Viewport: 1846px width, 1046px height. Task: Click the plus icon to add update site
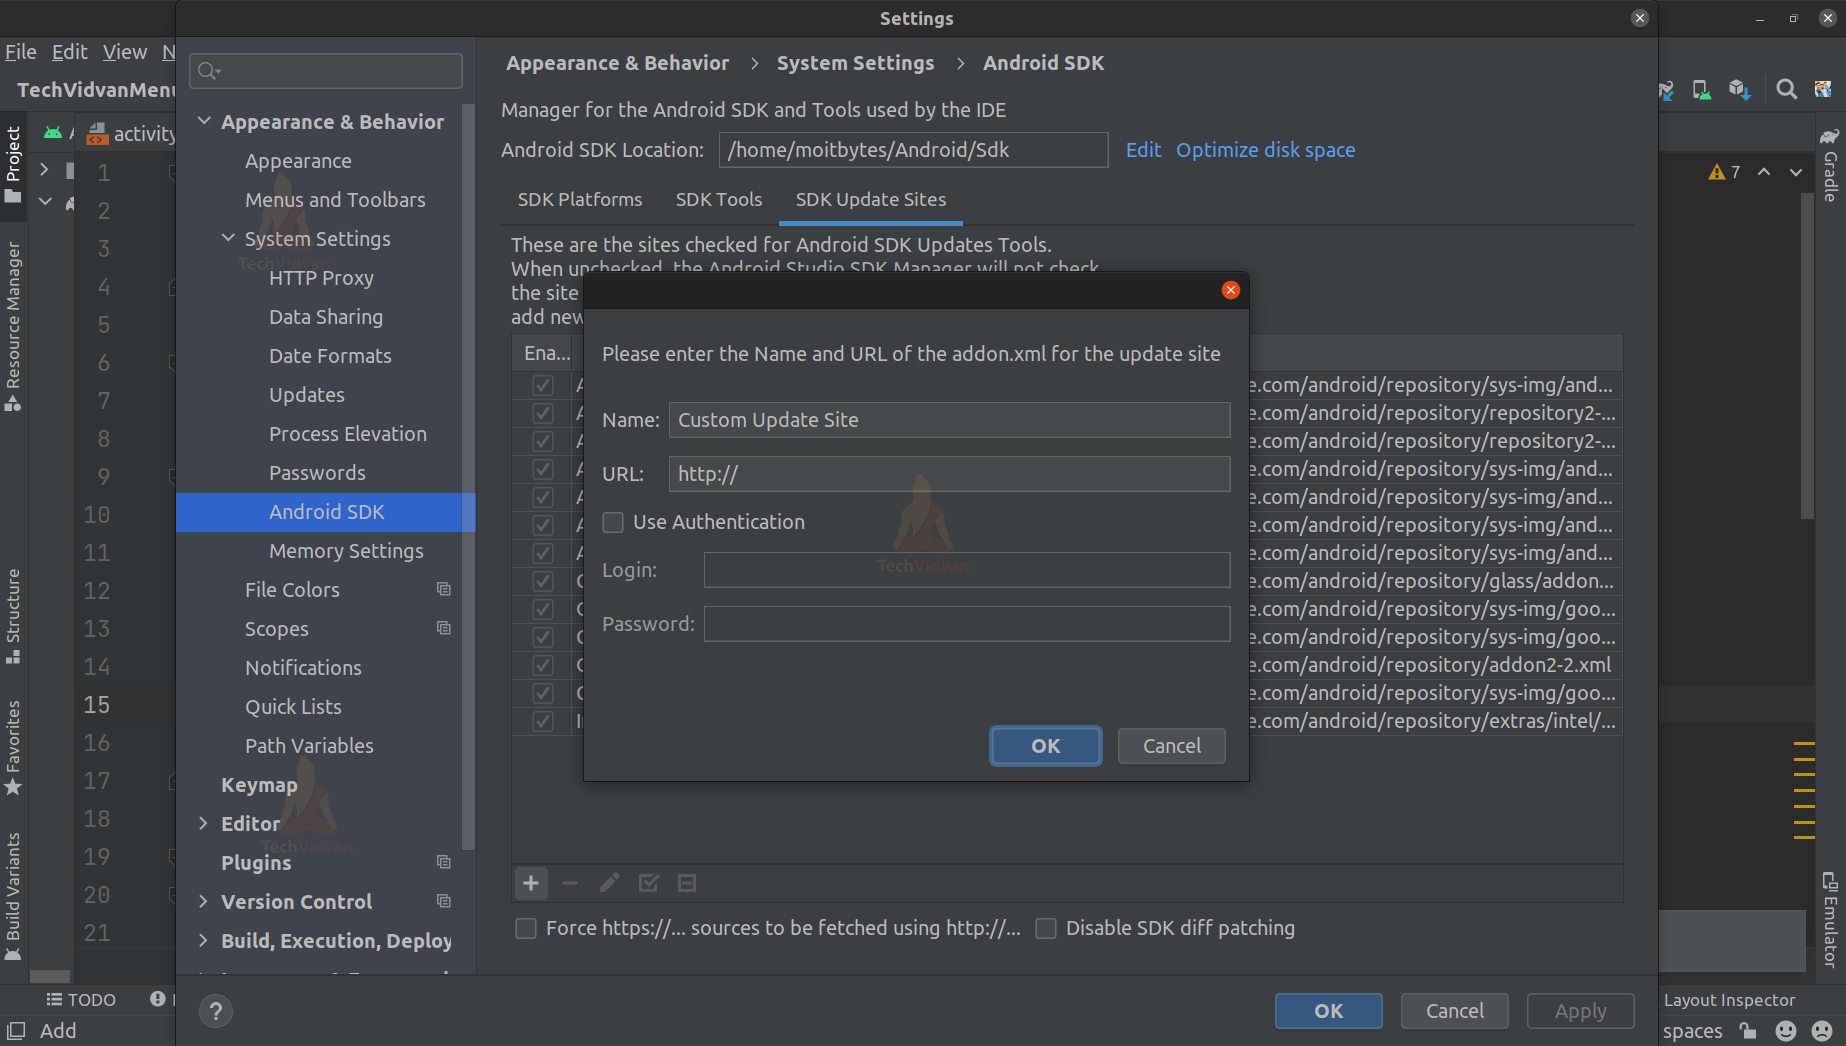(x=531, y=883)
